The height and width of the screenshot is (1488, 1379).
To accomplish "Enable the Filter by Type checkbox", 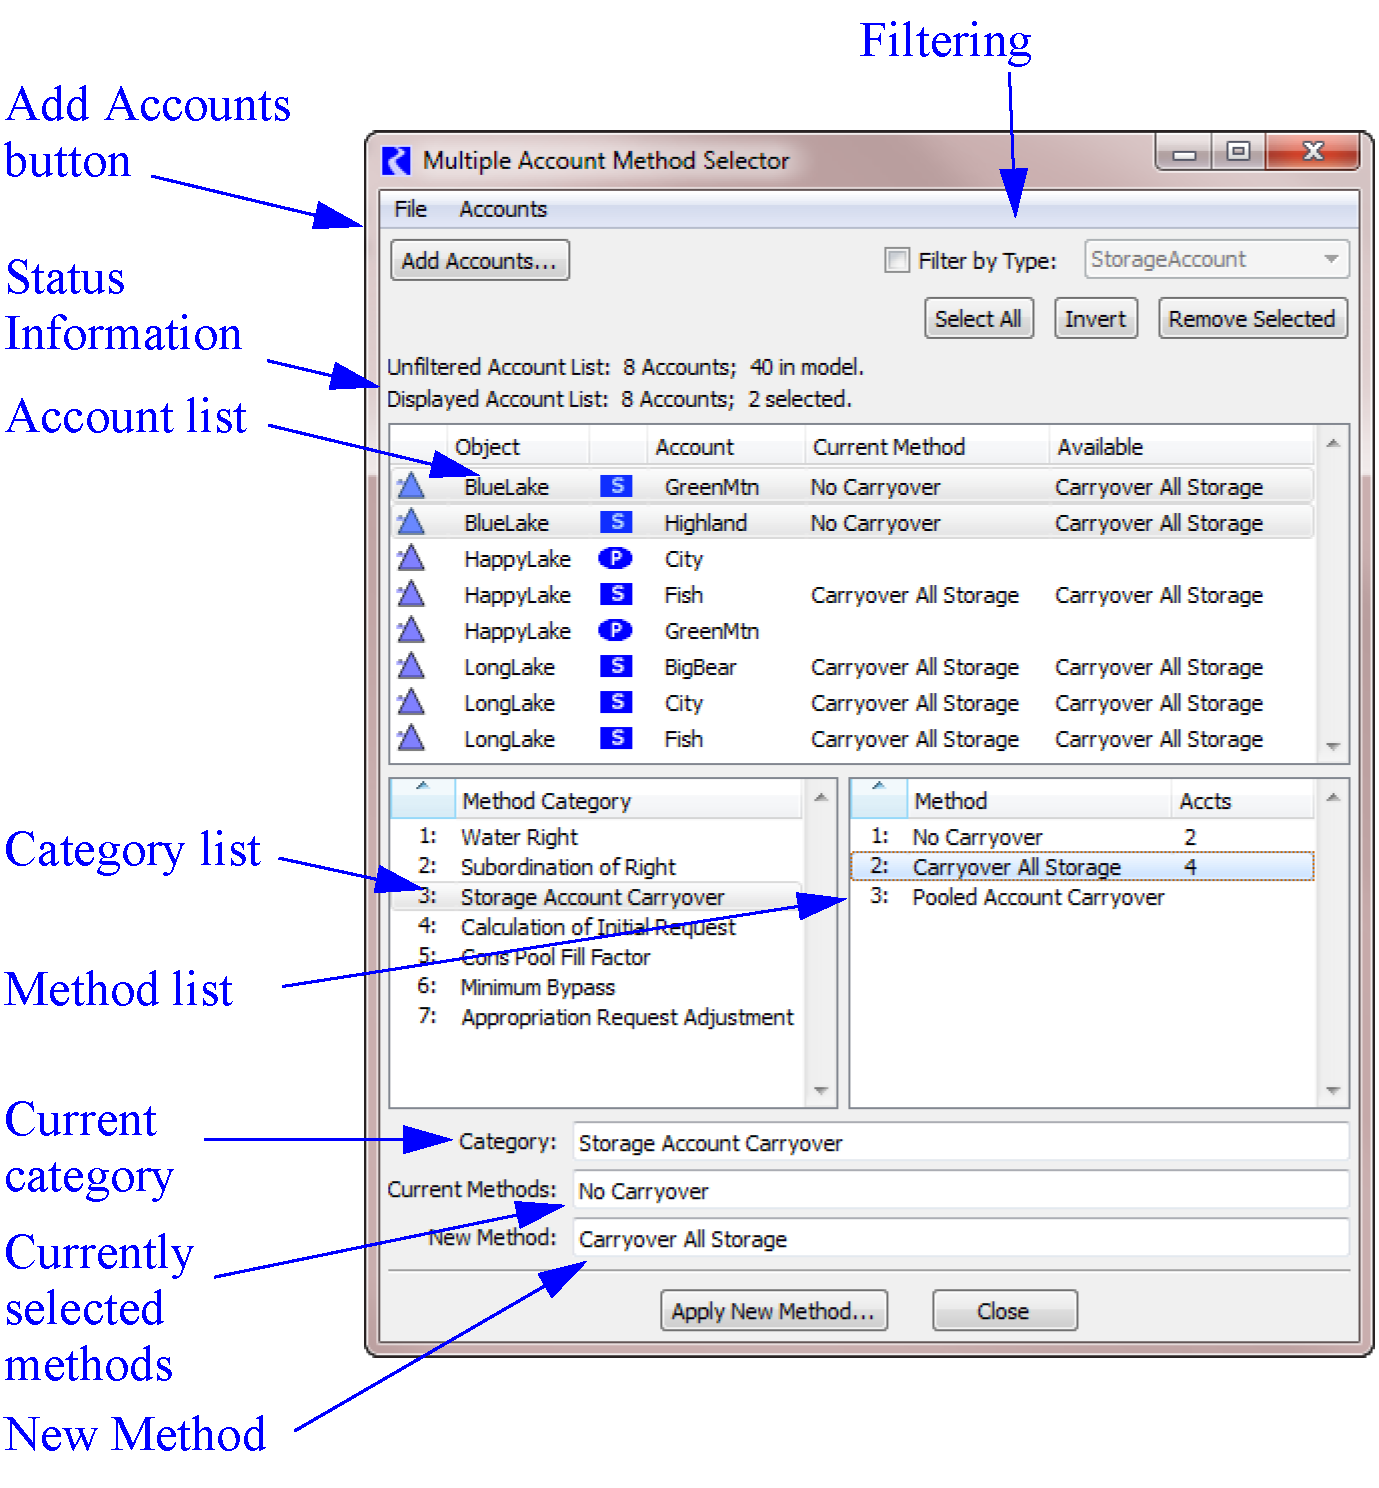I will (x=897, y=260).
